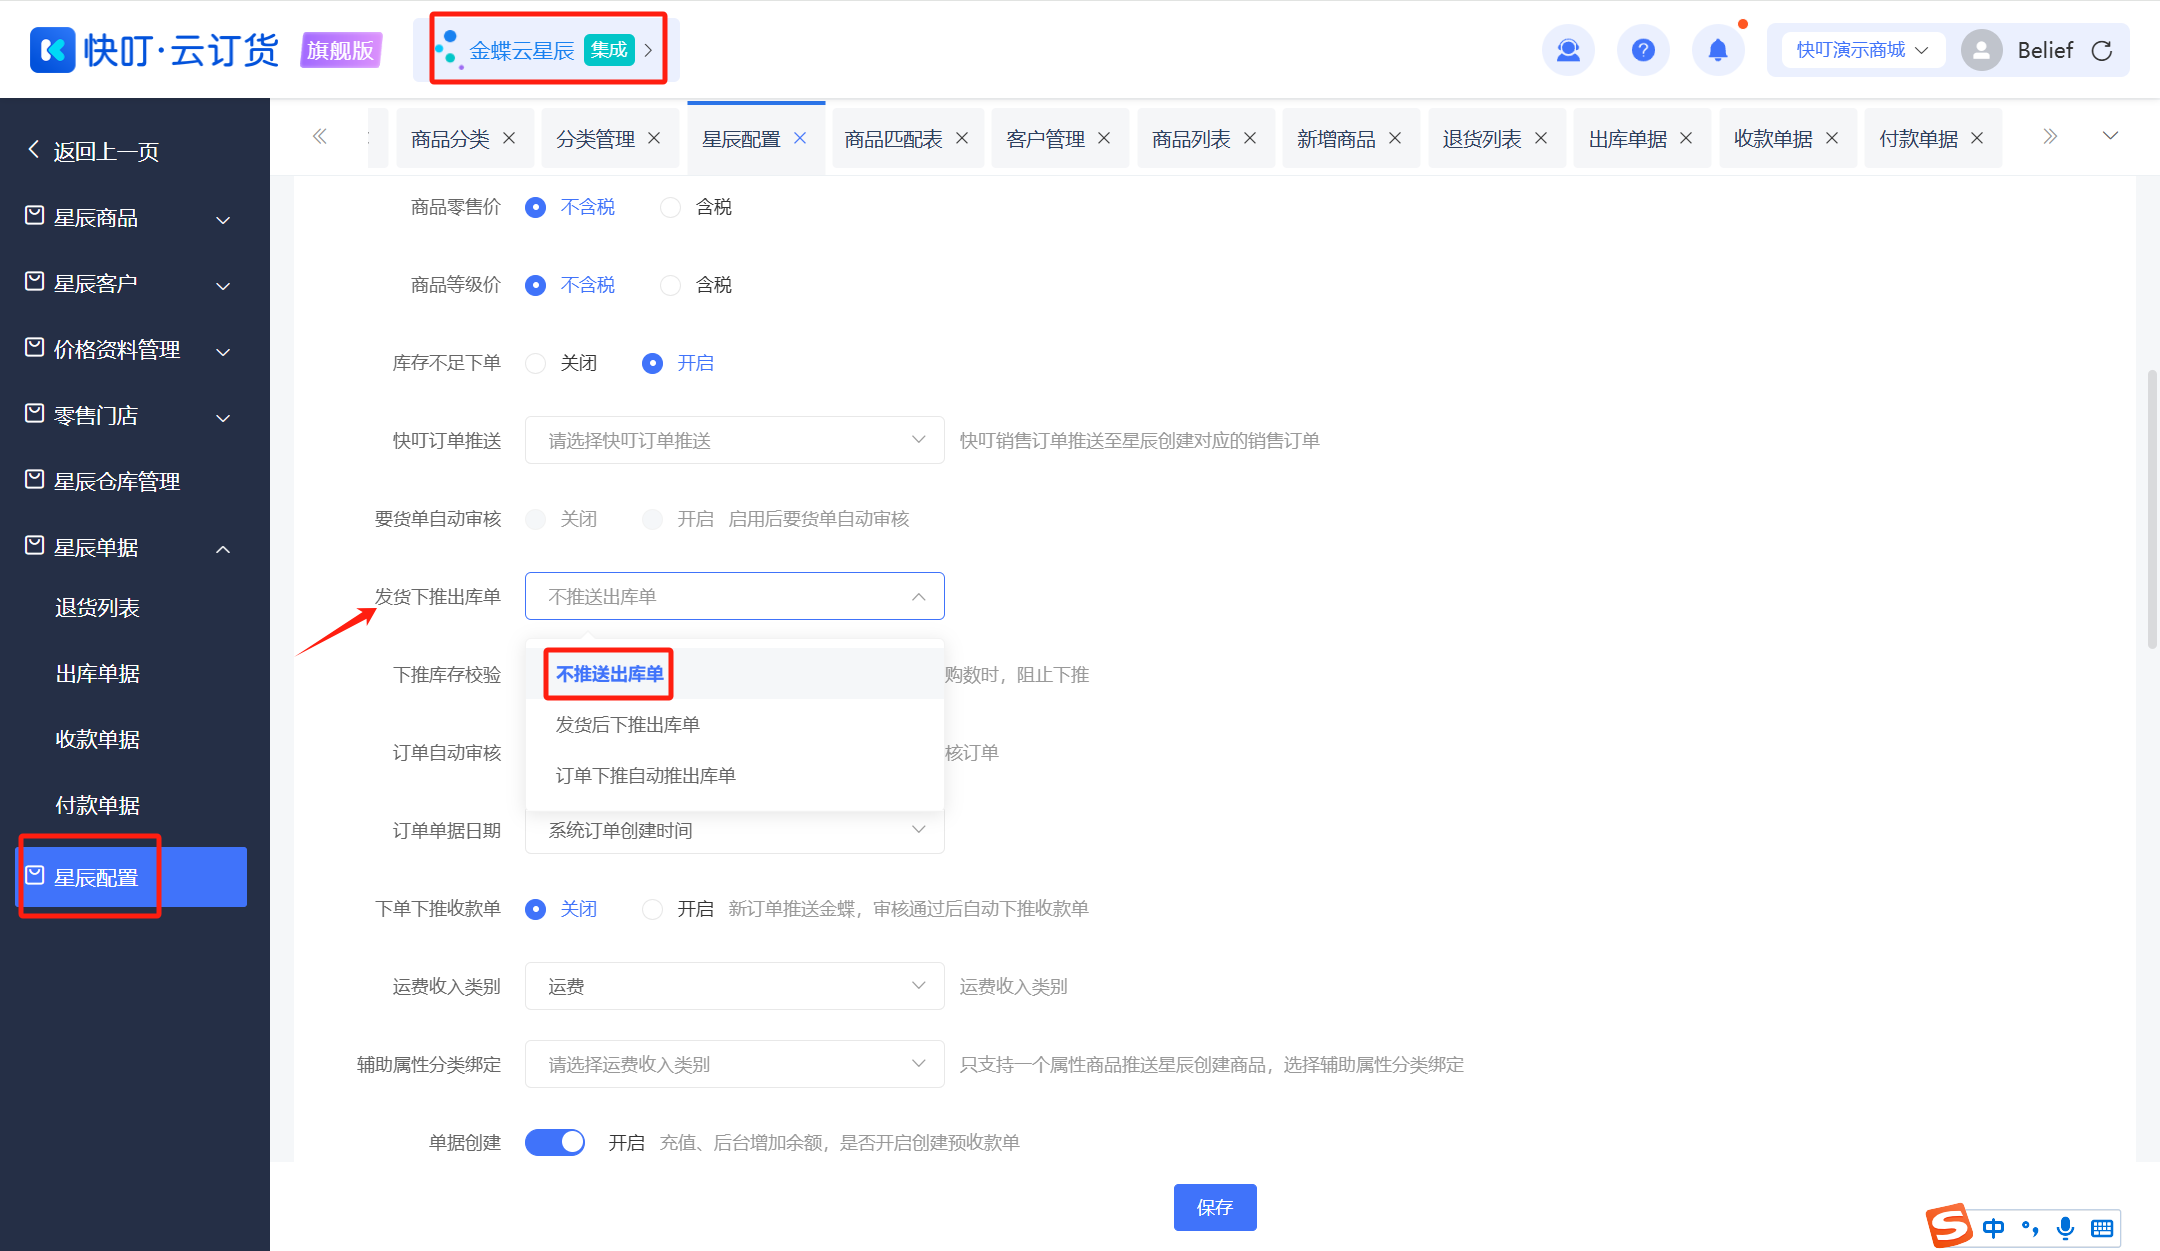Select 开启 for 库存不足下单

[x=678, y=363]
